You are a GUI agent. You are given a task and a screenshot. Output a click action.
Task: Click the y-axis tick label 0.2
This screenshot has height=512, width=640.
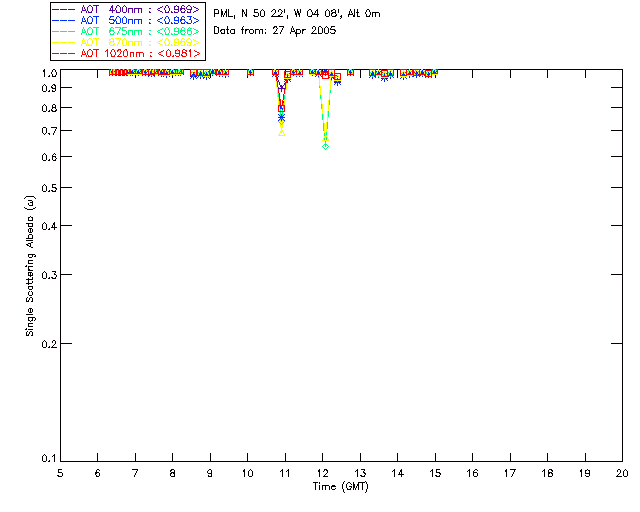(49, 344)
